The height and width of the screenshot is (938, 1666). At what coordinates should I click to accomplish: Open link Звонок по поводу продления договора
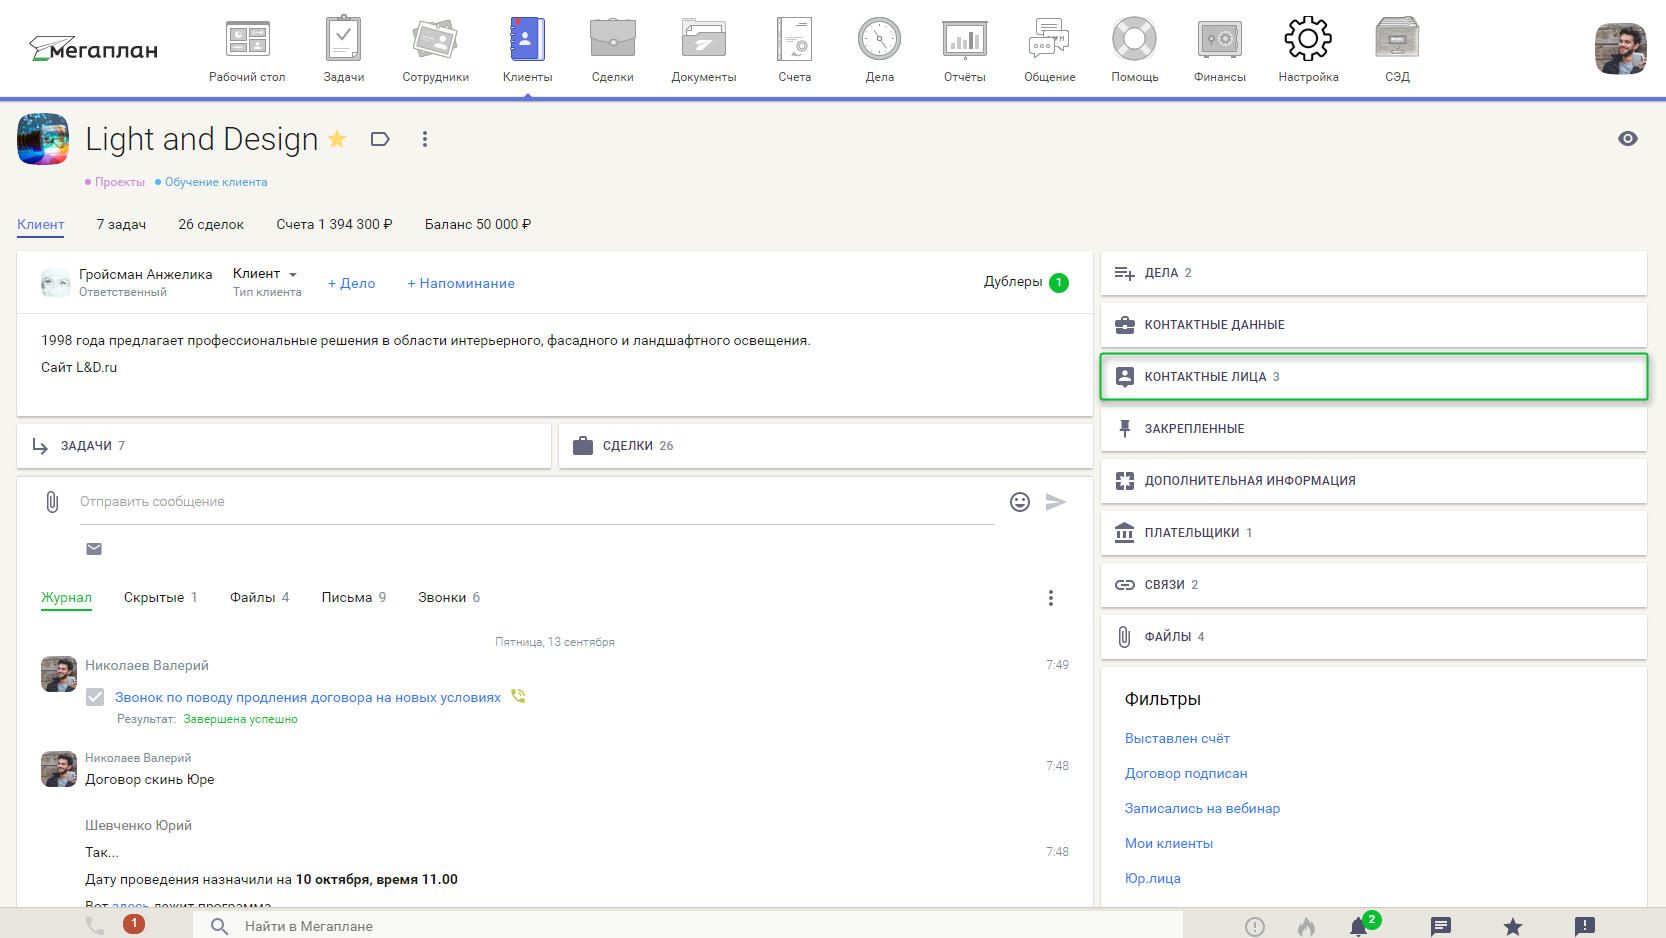[308, 697]
